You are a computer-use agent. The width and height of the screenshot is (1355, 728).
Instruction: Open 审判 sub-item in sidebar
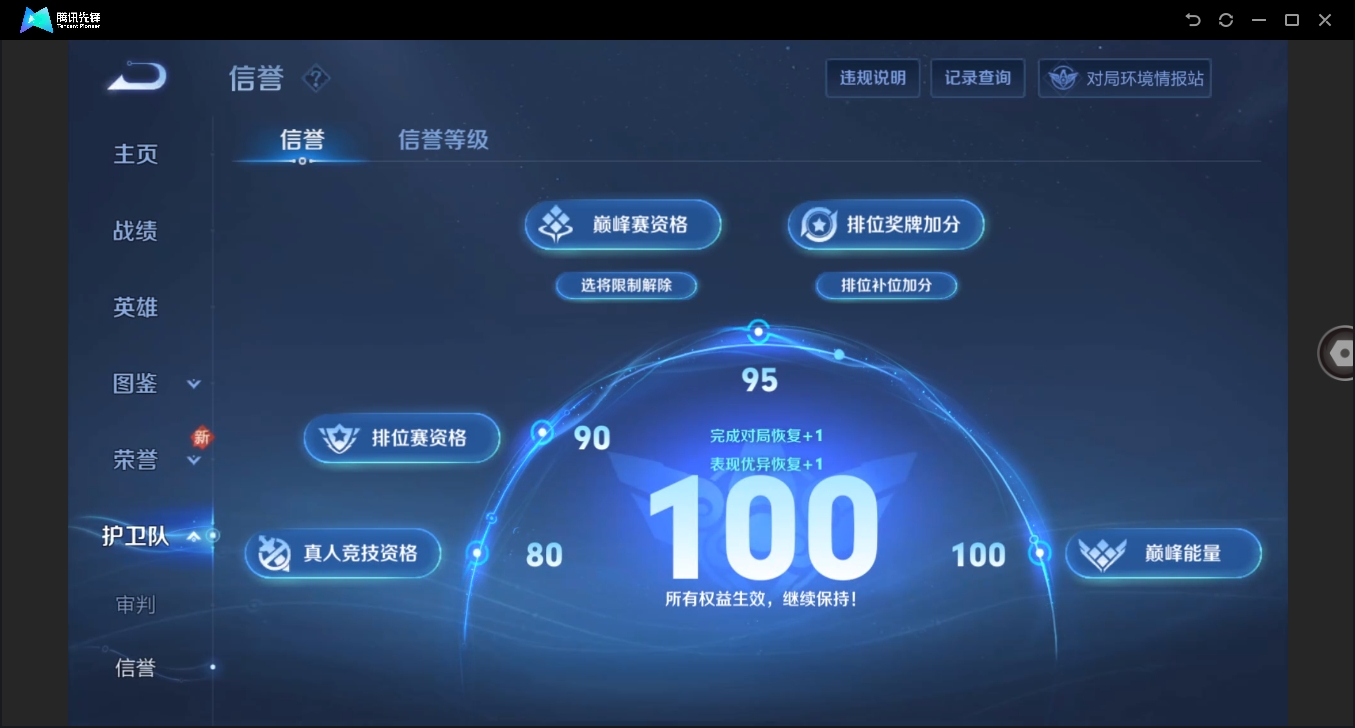click(x=136, y=604)
